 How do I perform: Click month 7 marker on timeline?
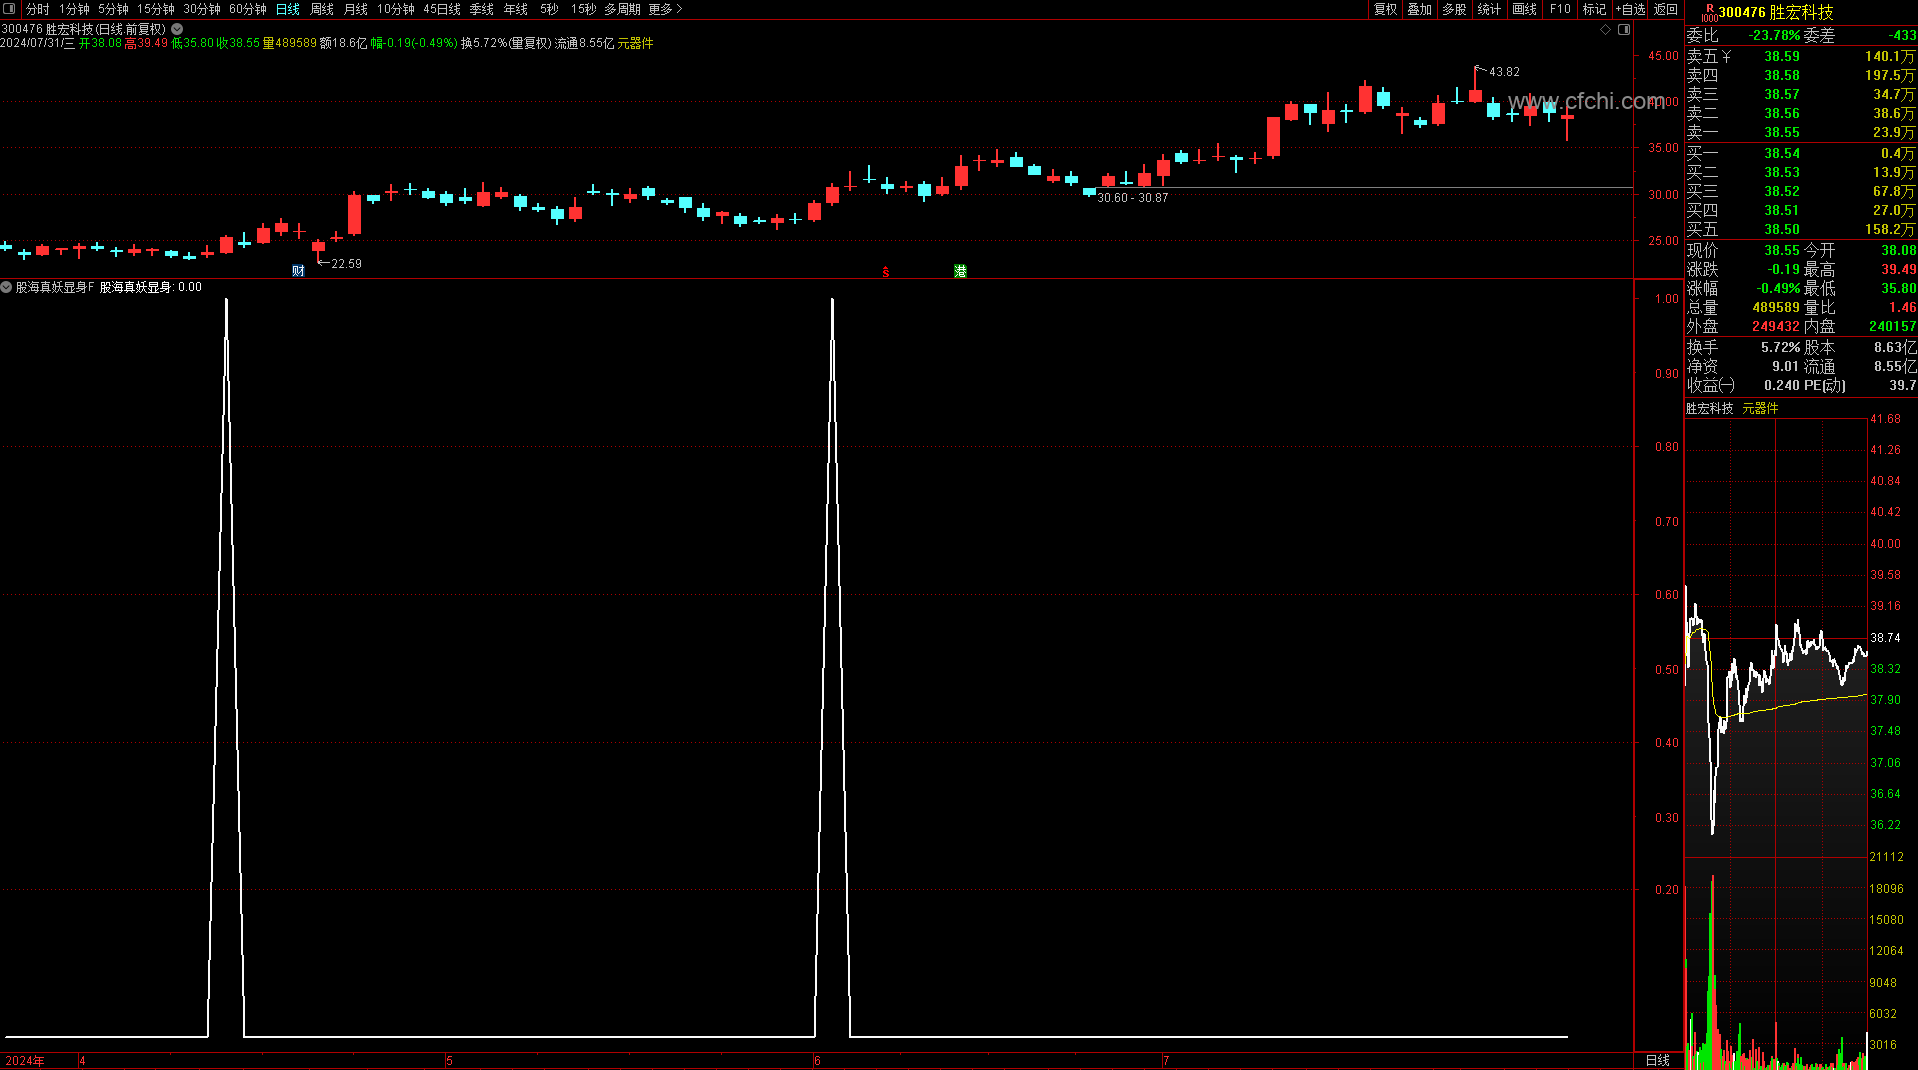click(1166, 1060)
